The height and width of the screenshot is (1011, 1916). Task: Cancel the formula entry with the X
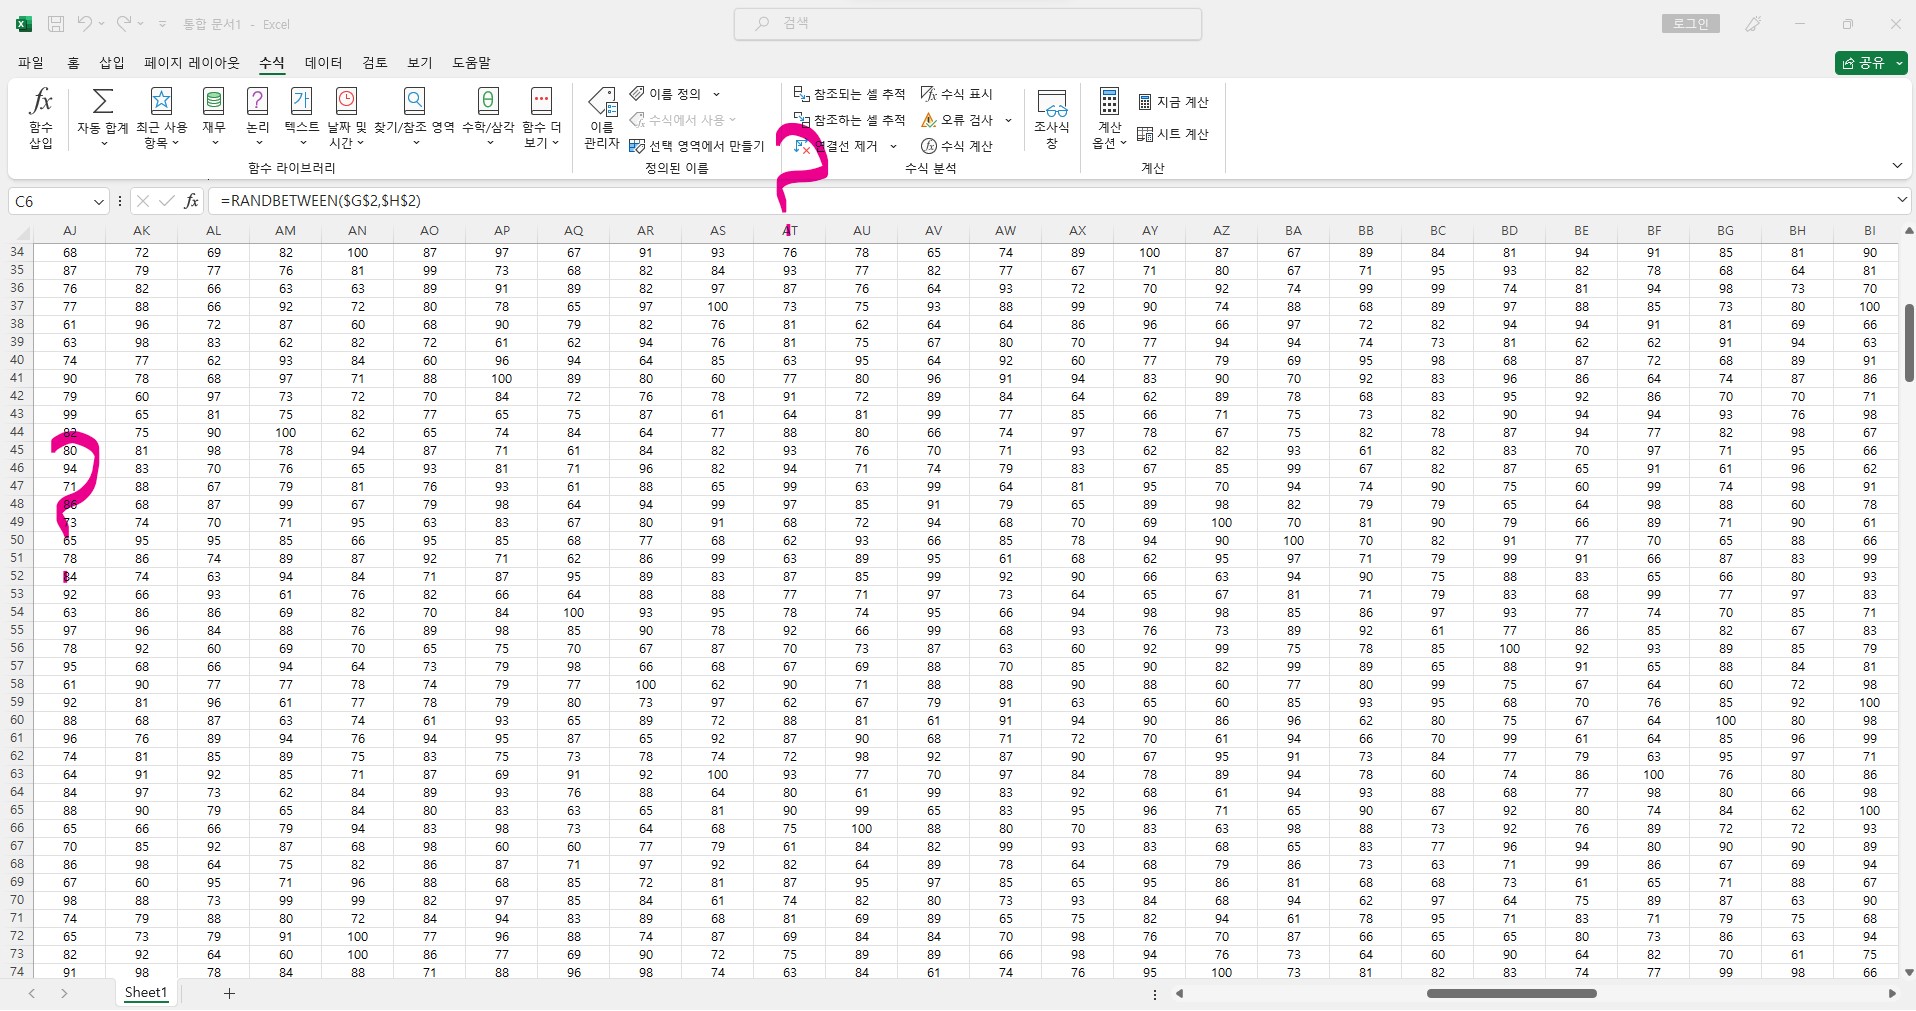point(143,201)
